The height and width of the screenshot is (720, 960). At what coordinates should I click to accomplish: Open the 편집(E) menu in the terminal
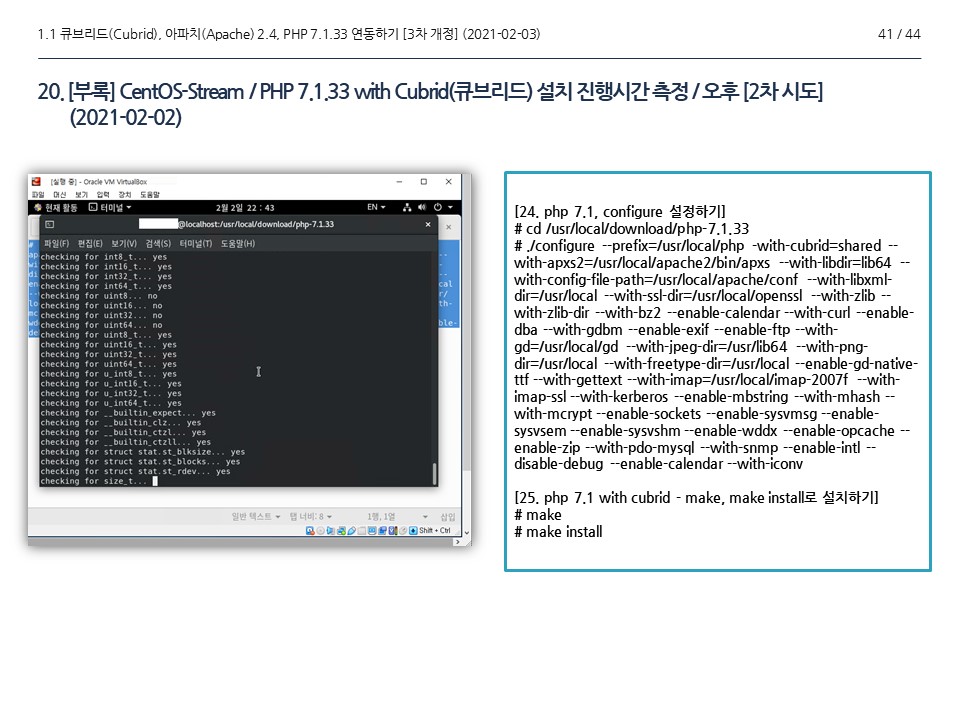pyautogui.click(x=90, y=244)
